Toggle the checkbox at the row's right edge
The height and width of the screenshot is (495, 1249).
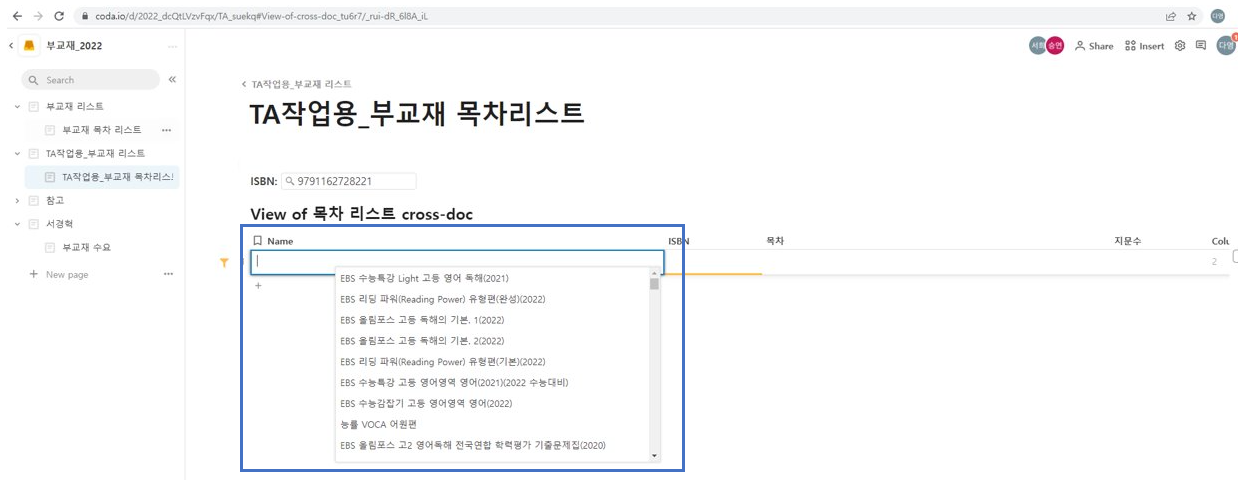click(1236, 256)
